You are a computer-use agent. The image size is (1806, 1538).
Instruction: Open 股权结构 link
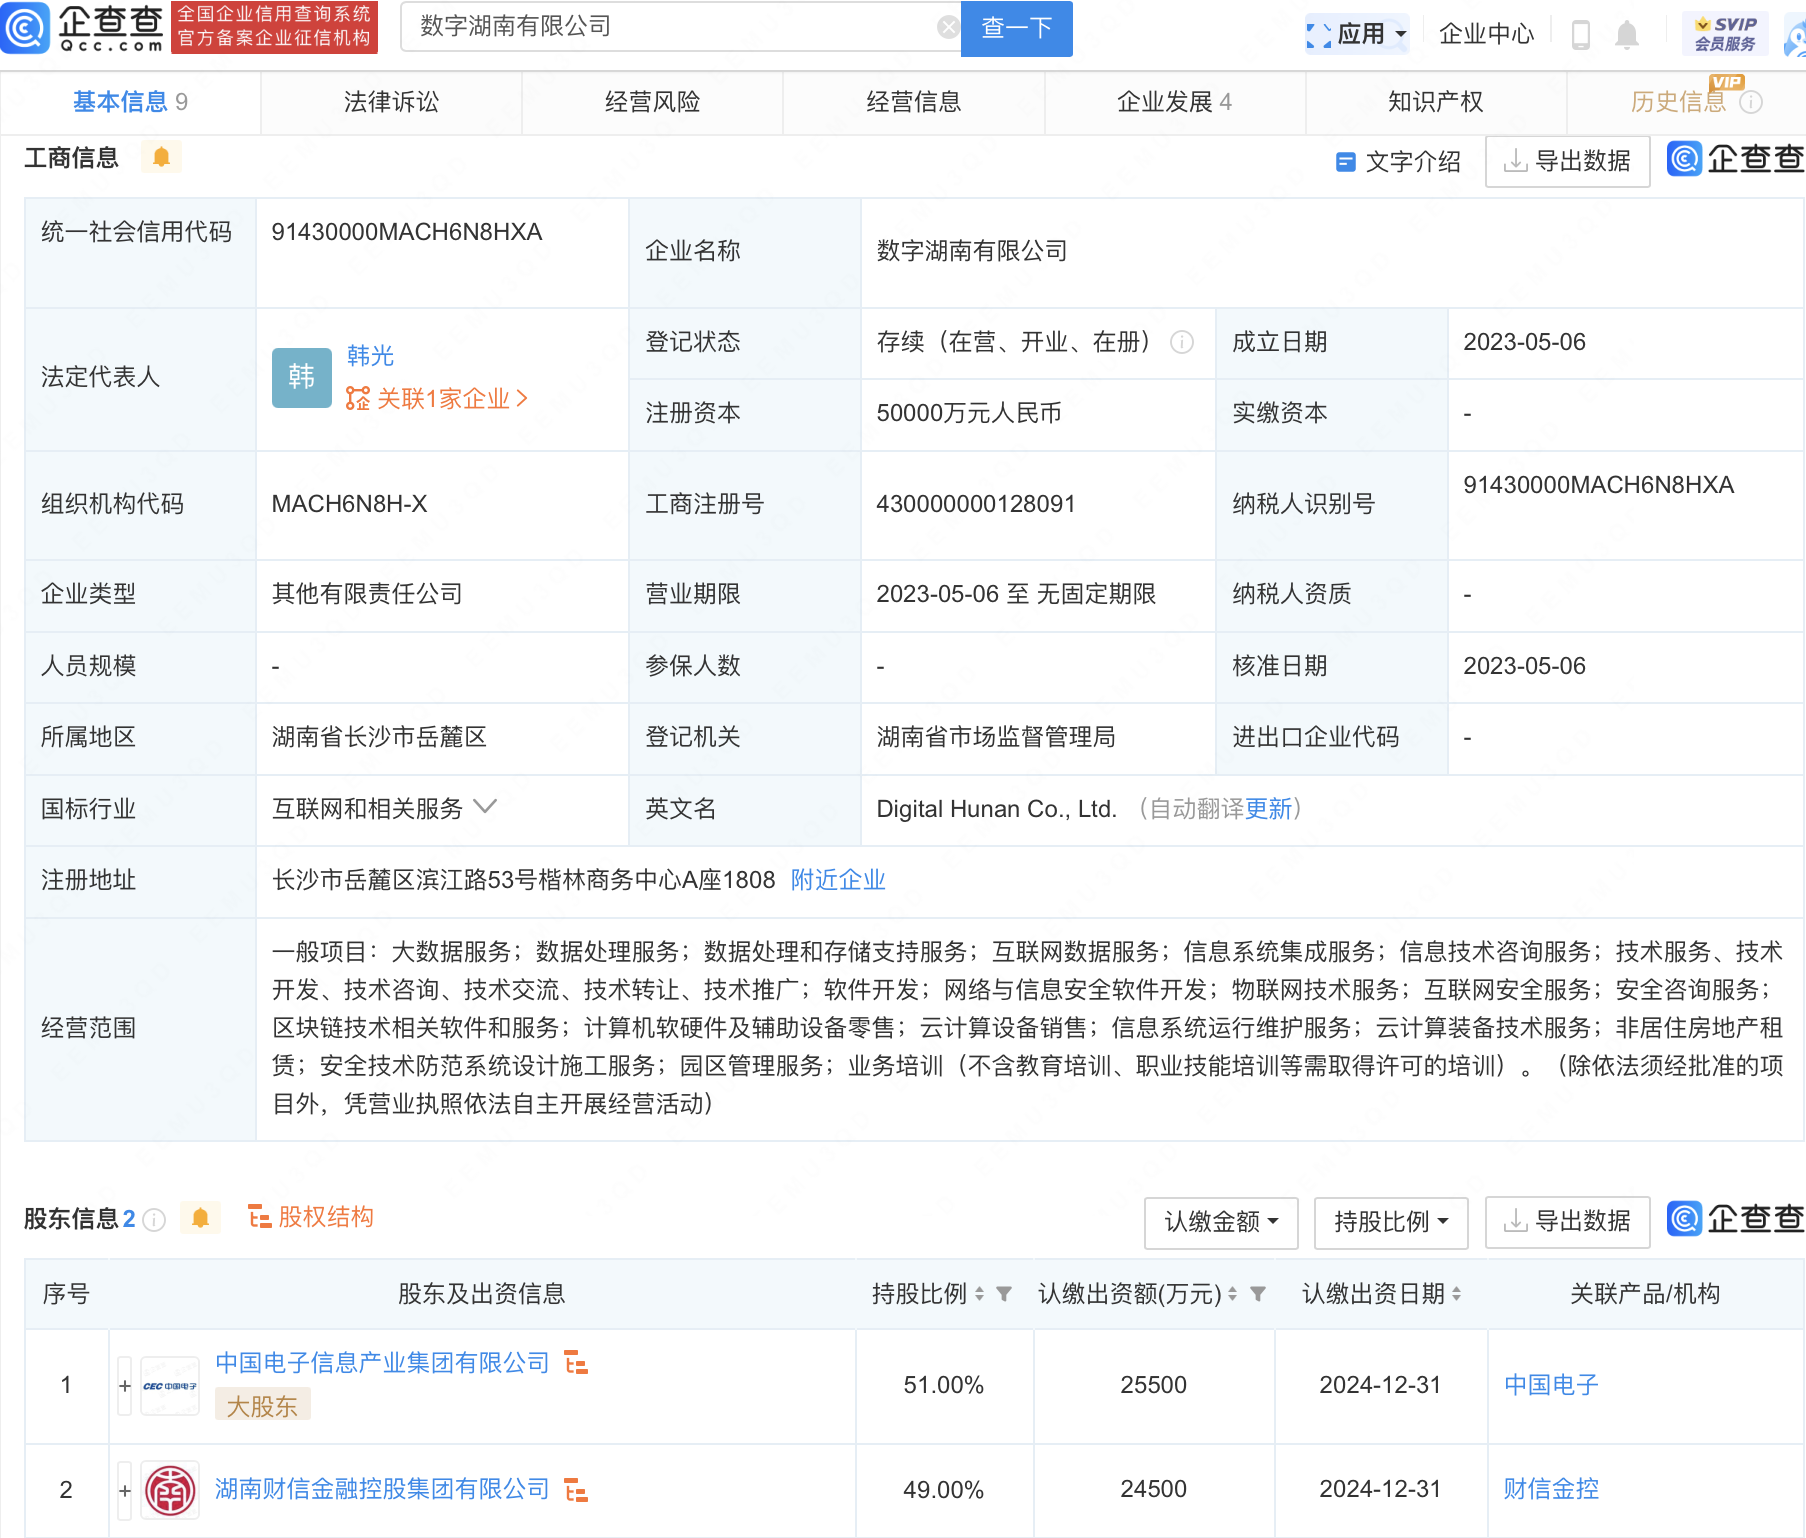coord(311,1217)
